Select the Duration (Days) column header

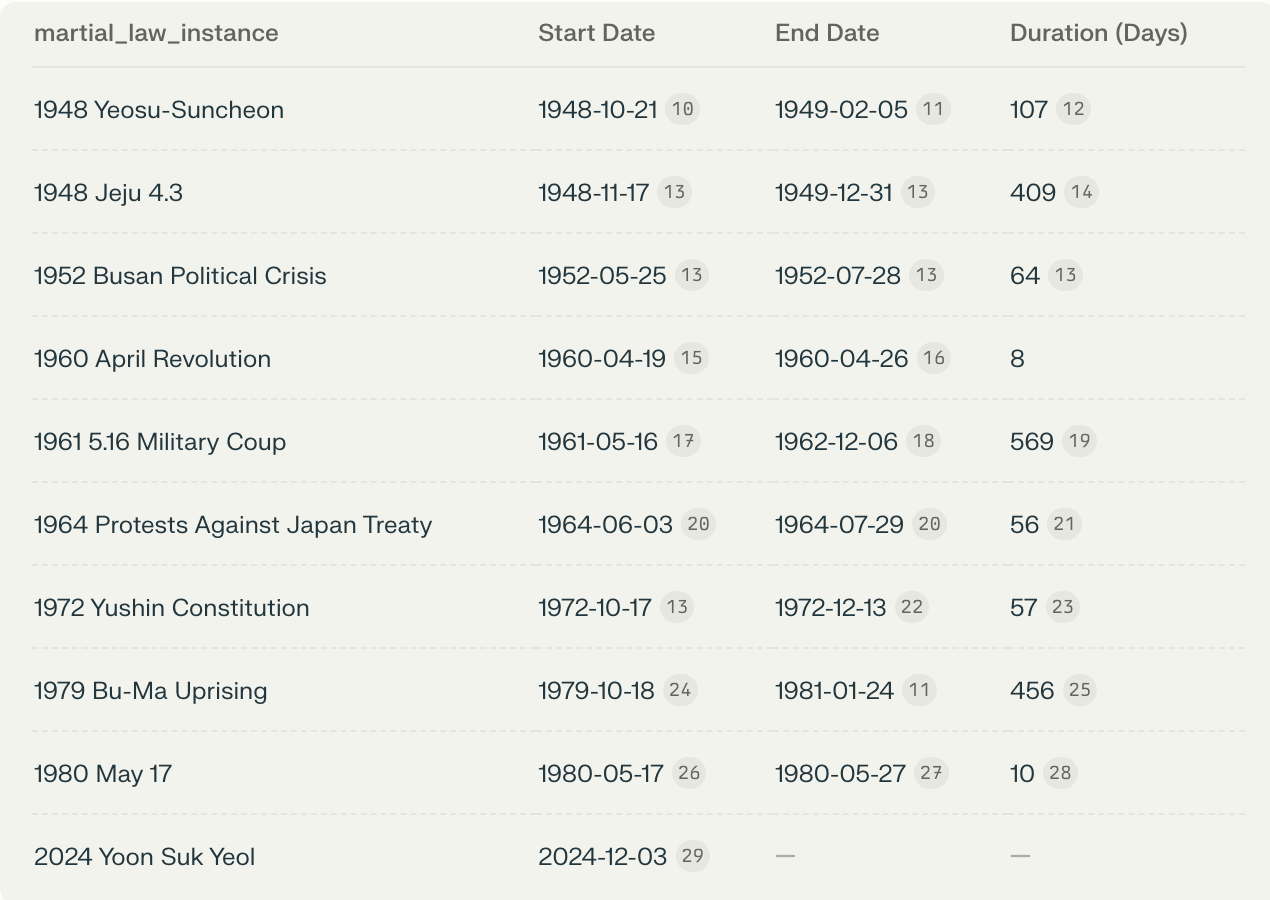click(1098, 33)
